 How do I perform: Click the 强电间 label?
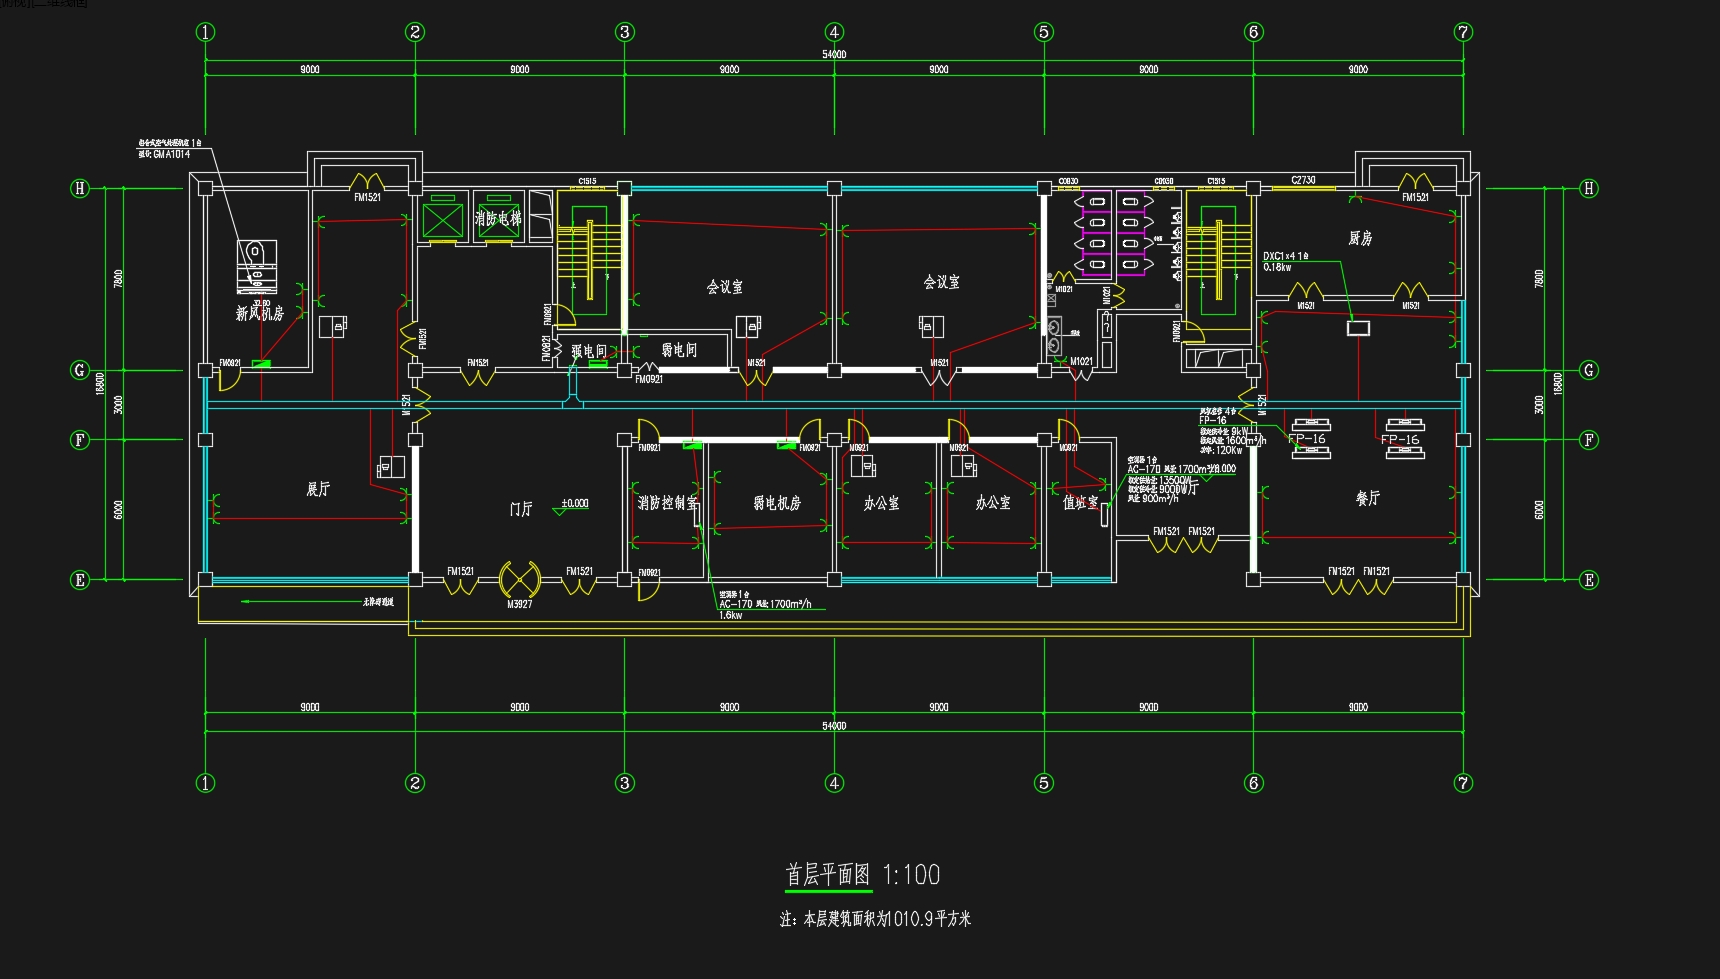[x=589, y=351]
